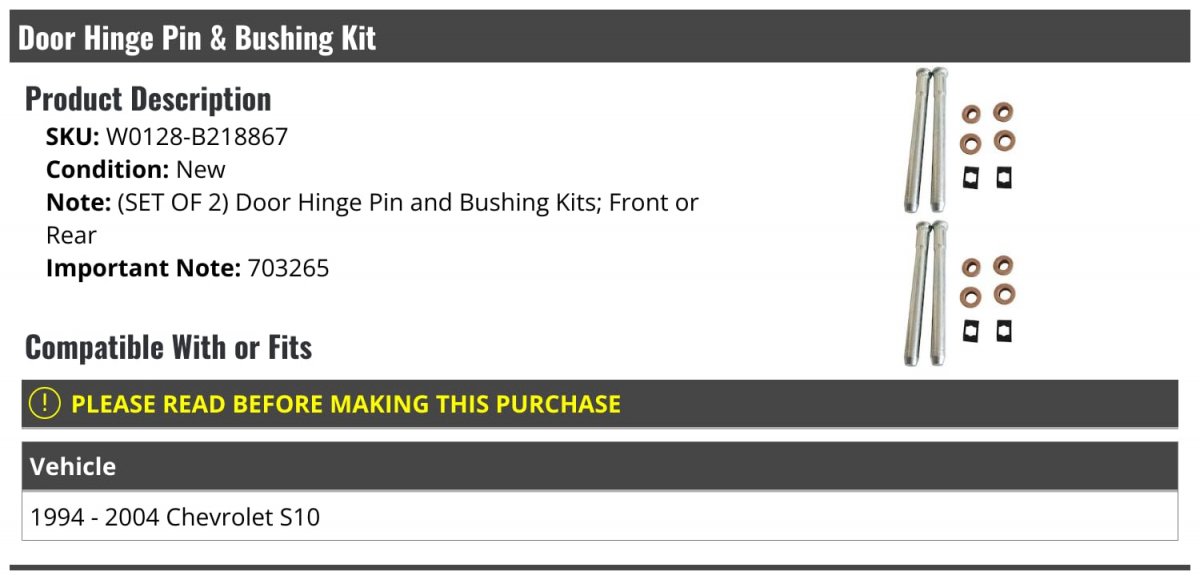This screenshot has height=580, width=1200.
Task: Click the Important Note value 703265
Action: pyautogui.click(x=287, y=268)
